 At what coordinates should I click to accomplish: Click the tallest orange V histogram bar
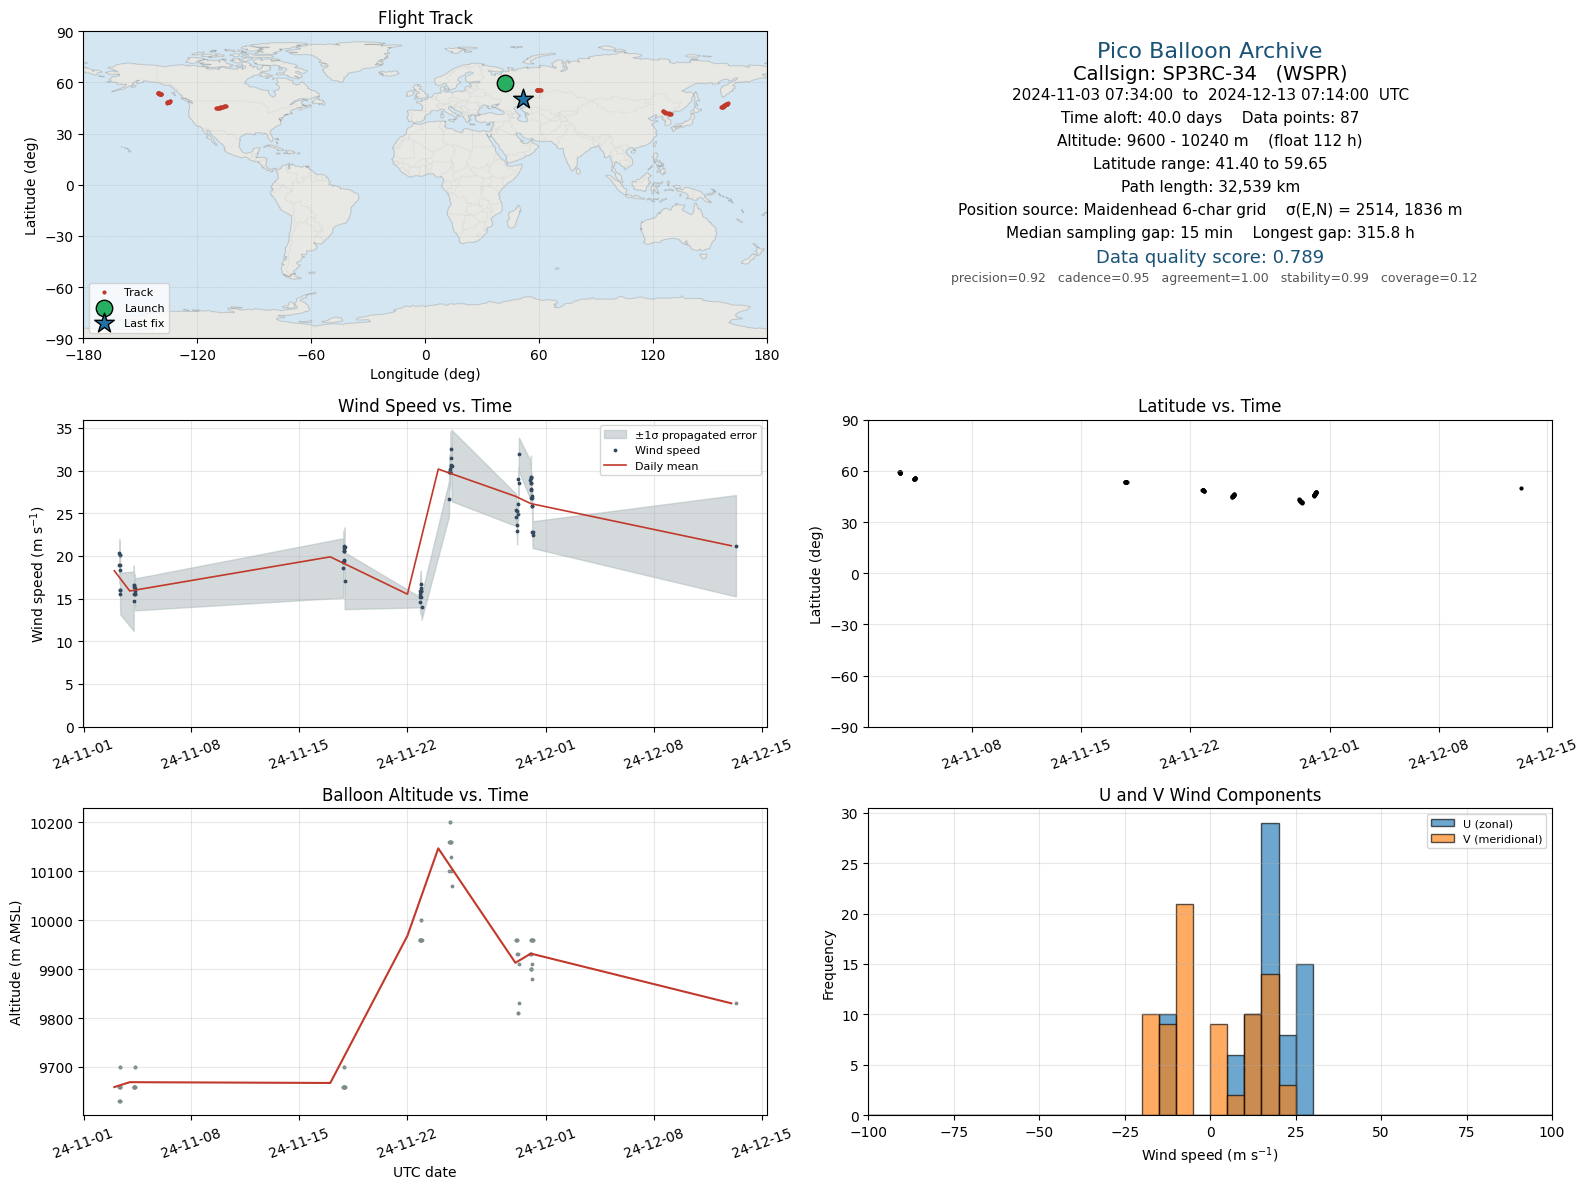click(x=1185, y=1010)
